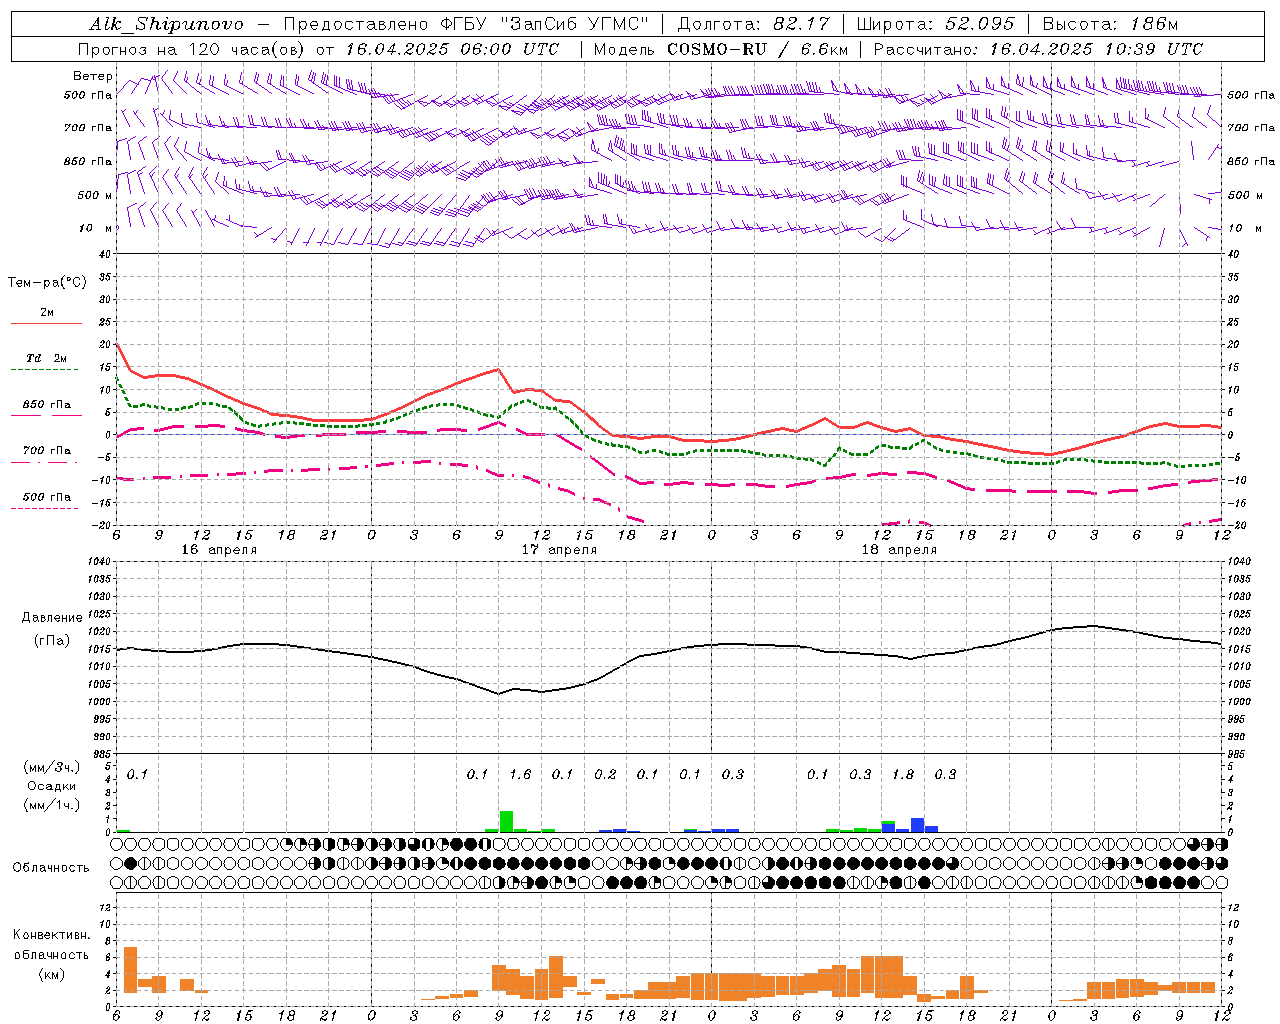Click the 985 label on right pressure axis
The image size is (1280, 1024).
click(x=1237, y=754)
